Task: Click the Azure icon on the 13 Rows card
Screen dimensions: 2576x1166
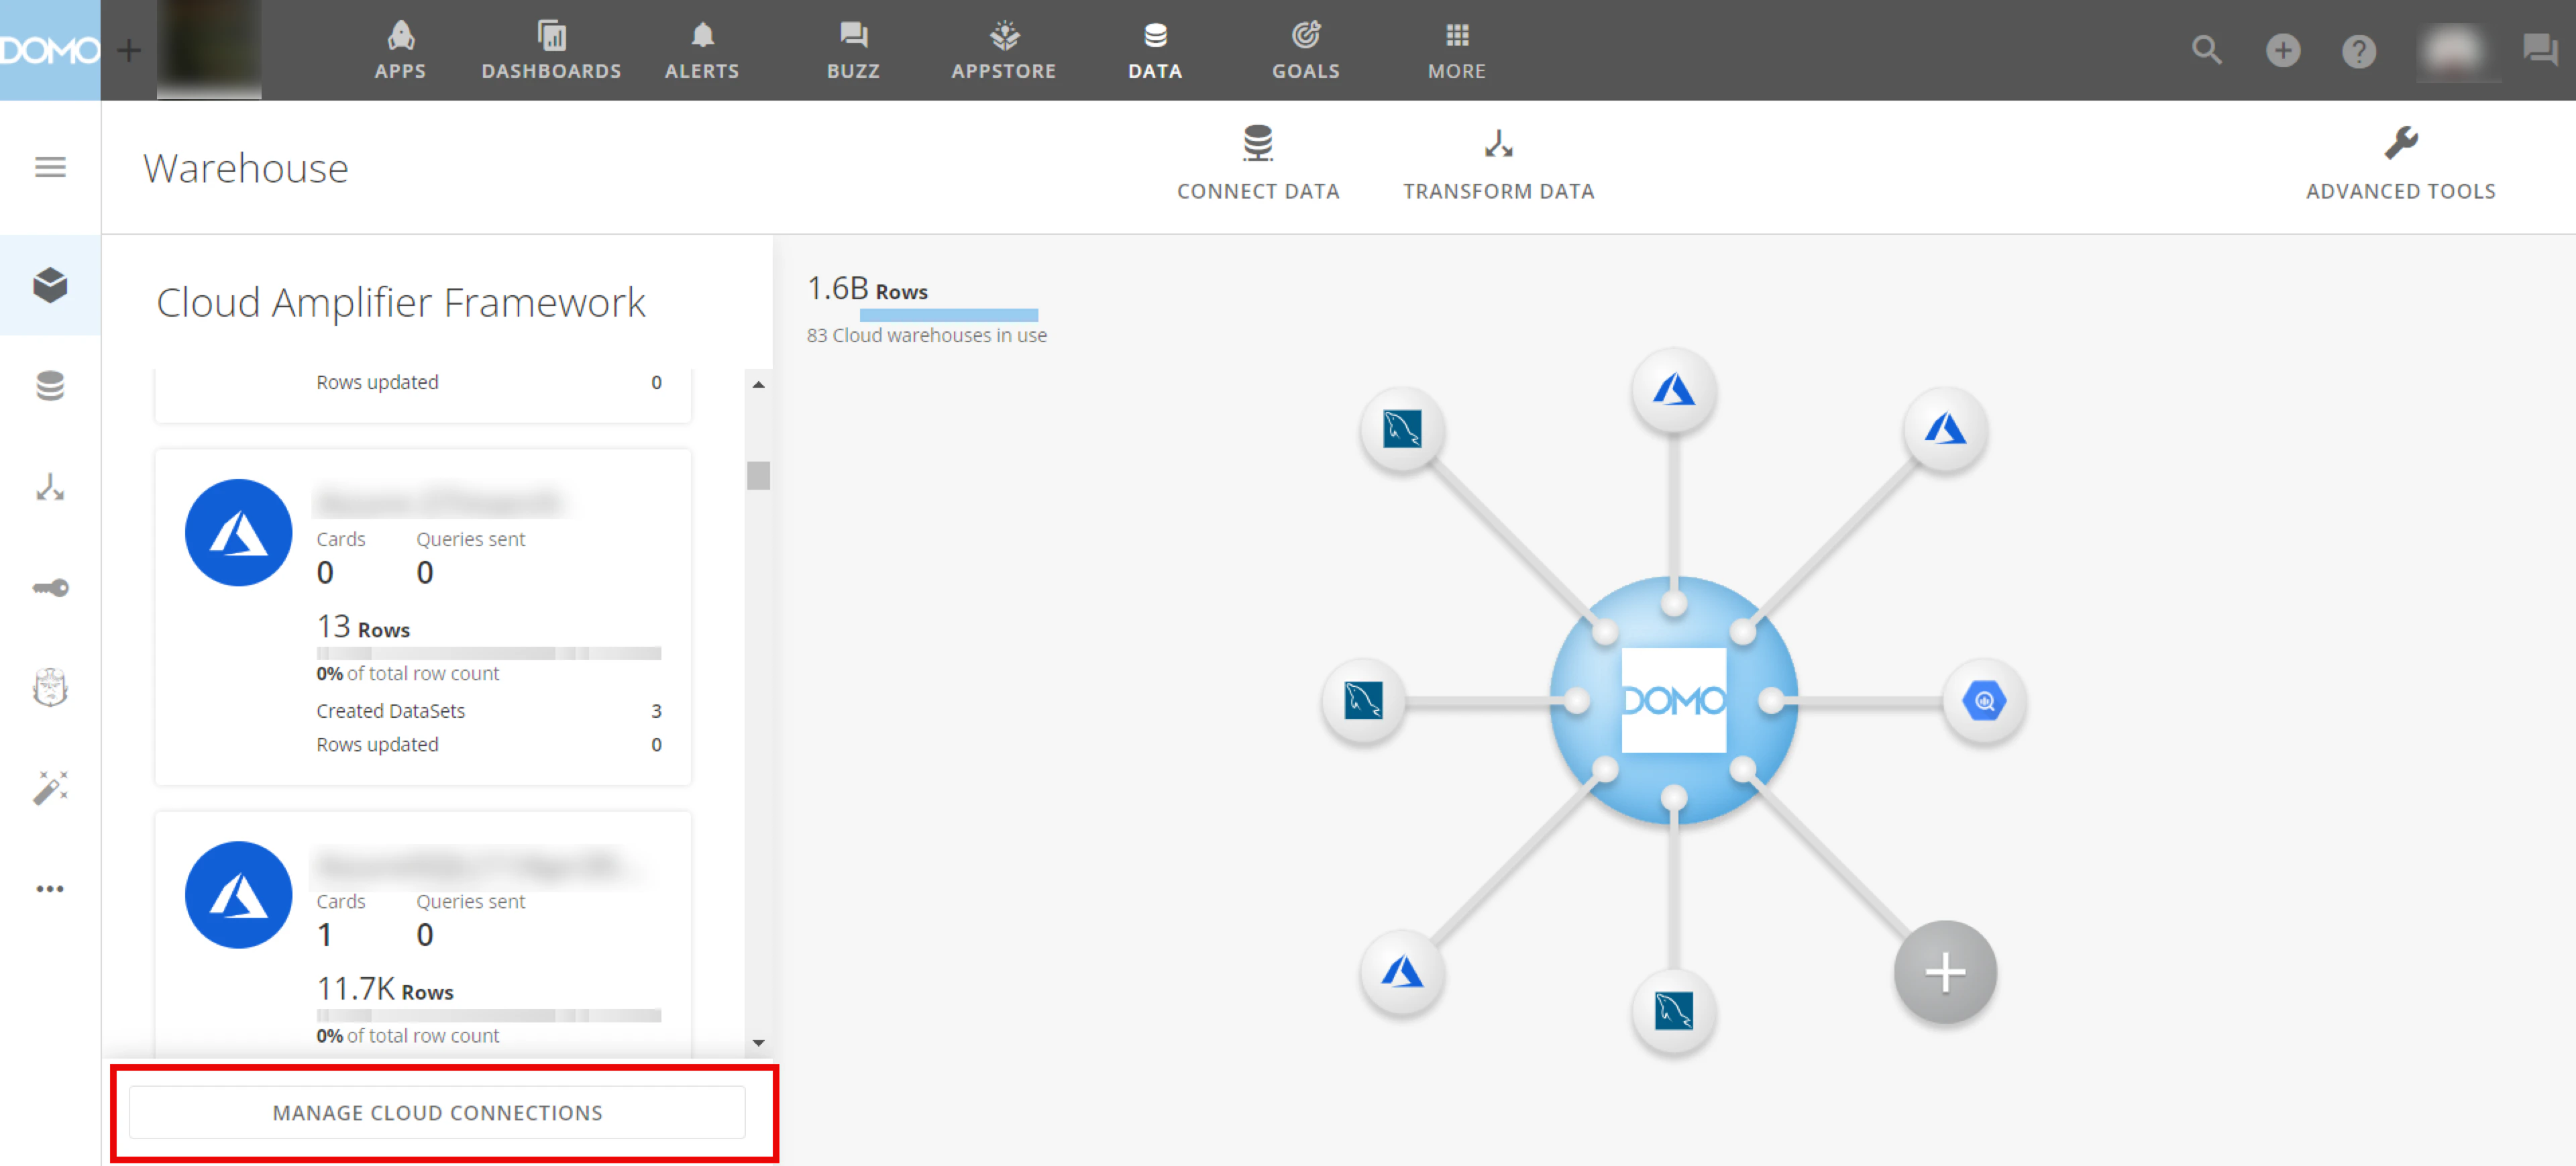Action: click(238, 532)
